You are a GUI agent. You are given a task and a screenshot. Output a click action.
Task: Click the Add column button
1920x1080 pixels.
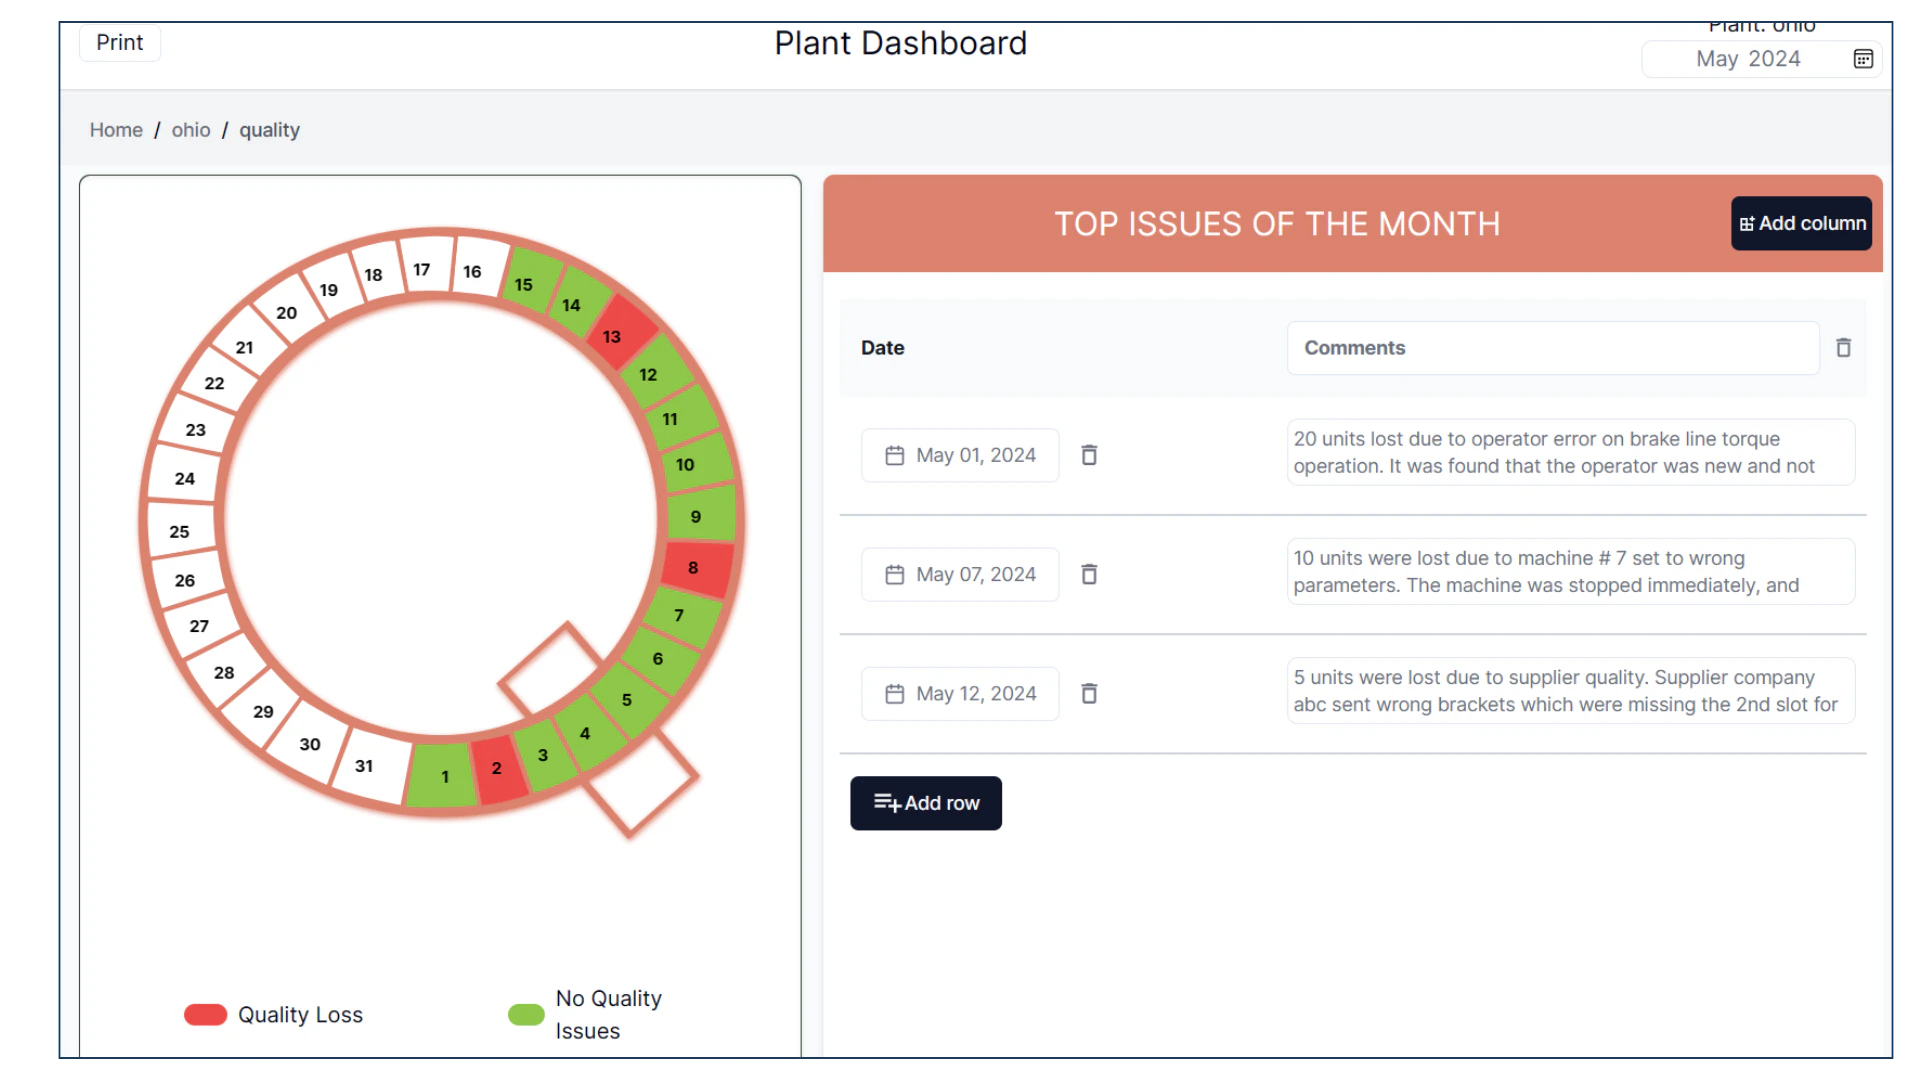pos(1801,223)
